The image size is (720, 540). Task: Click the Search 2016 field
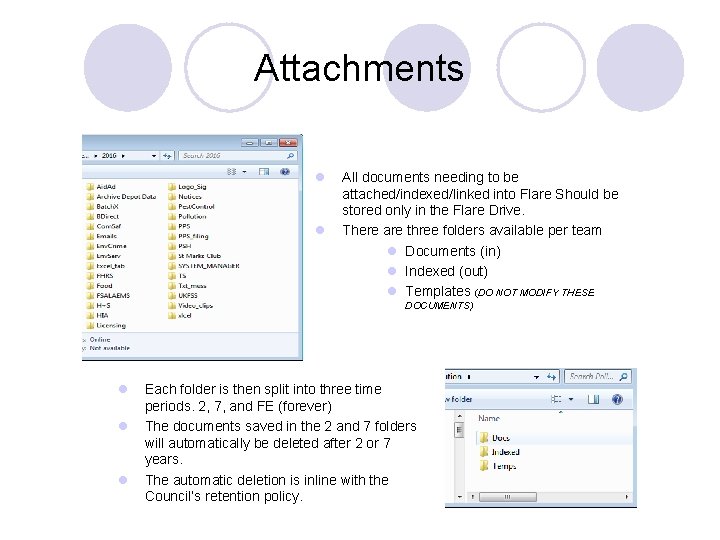pos(237,156)
